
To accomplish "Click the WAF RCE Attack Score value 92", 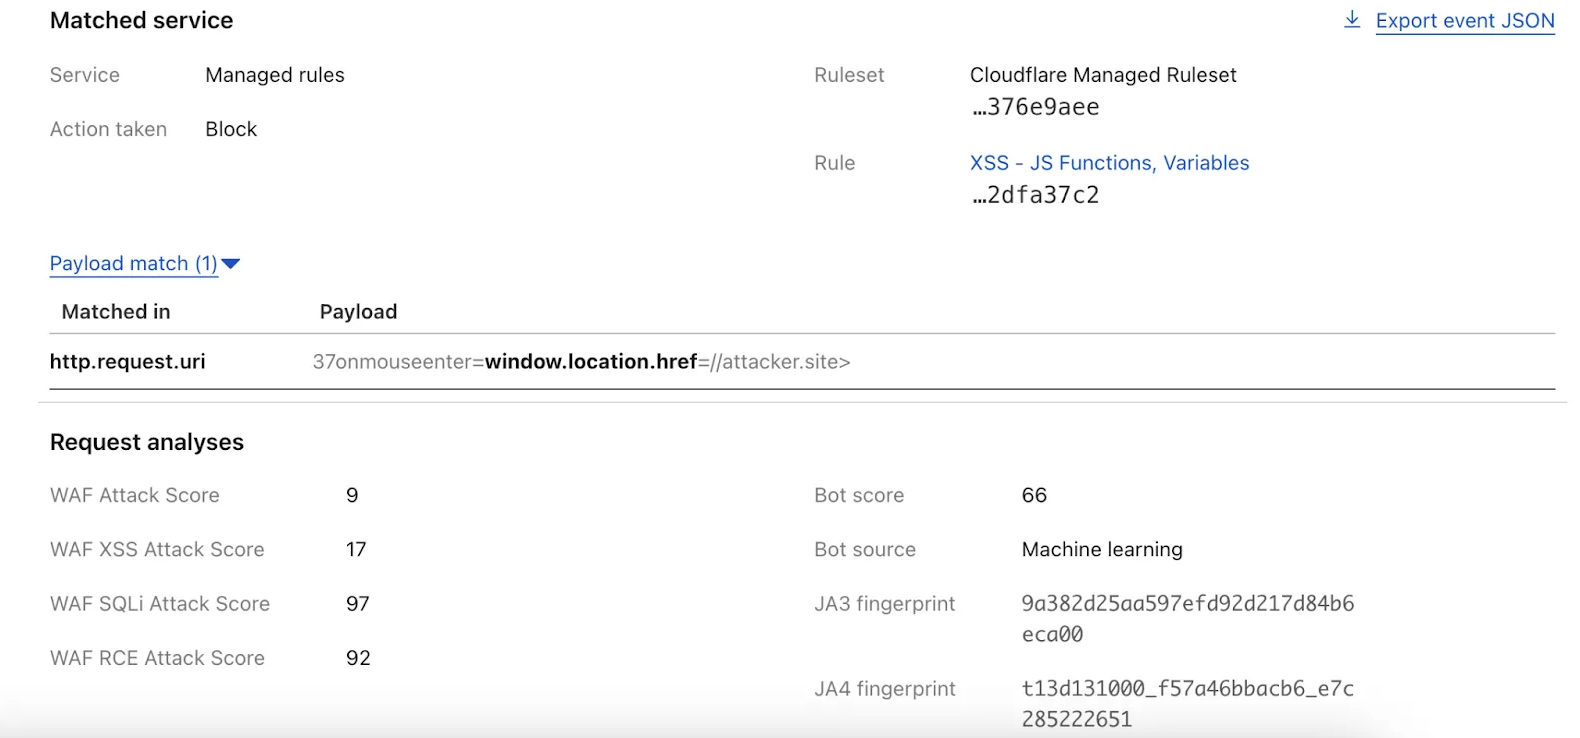I will 358,658.
